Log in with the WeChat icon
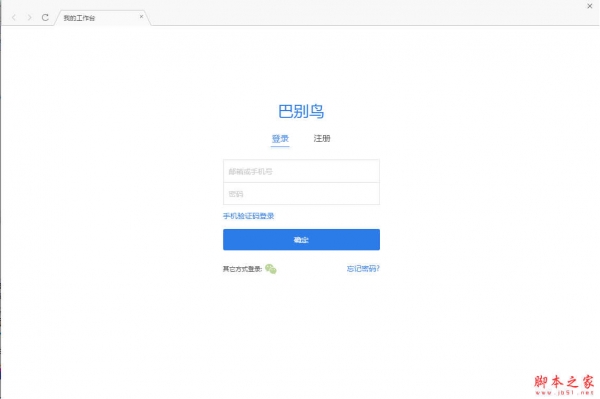Viewport: 600px width, 399px height. 271,269
